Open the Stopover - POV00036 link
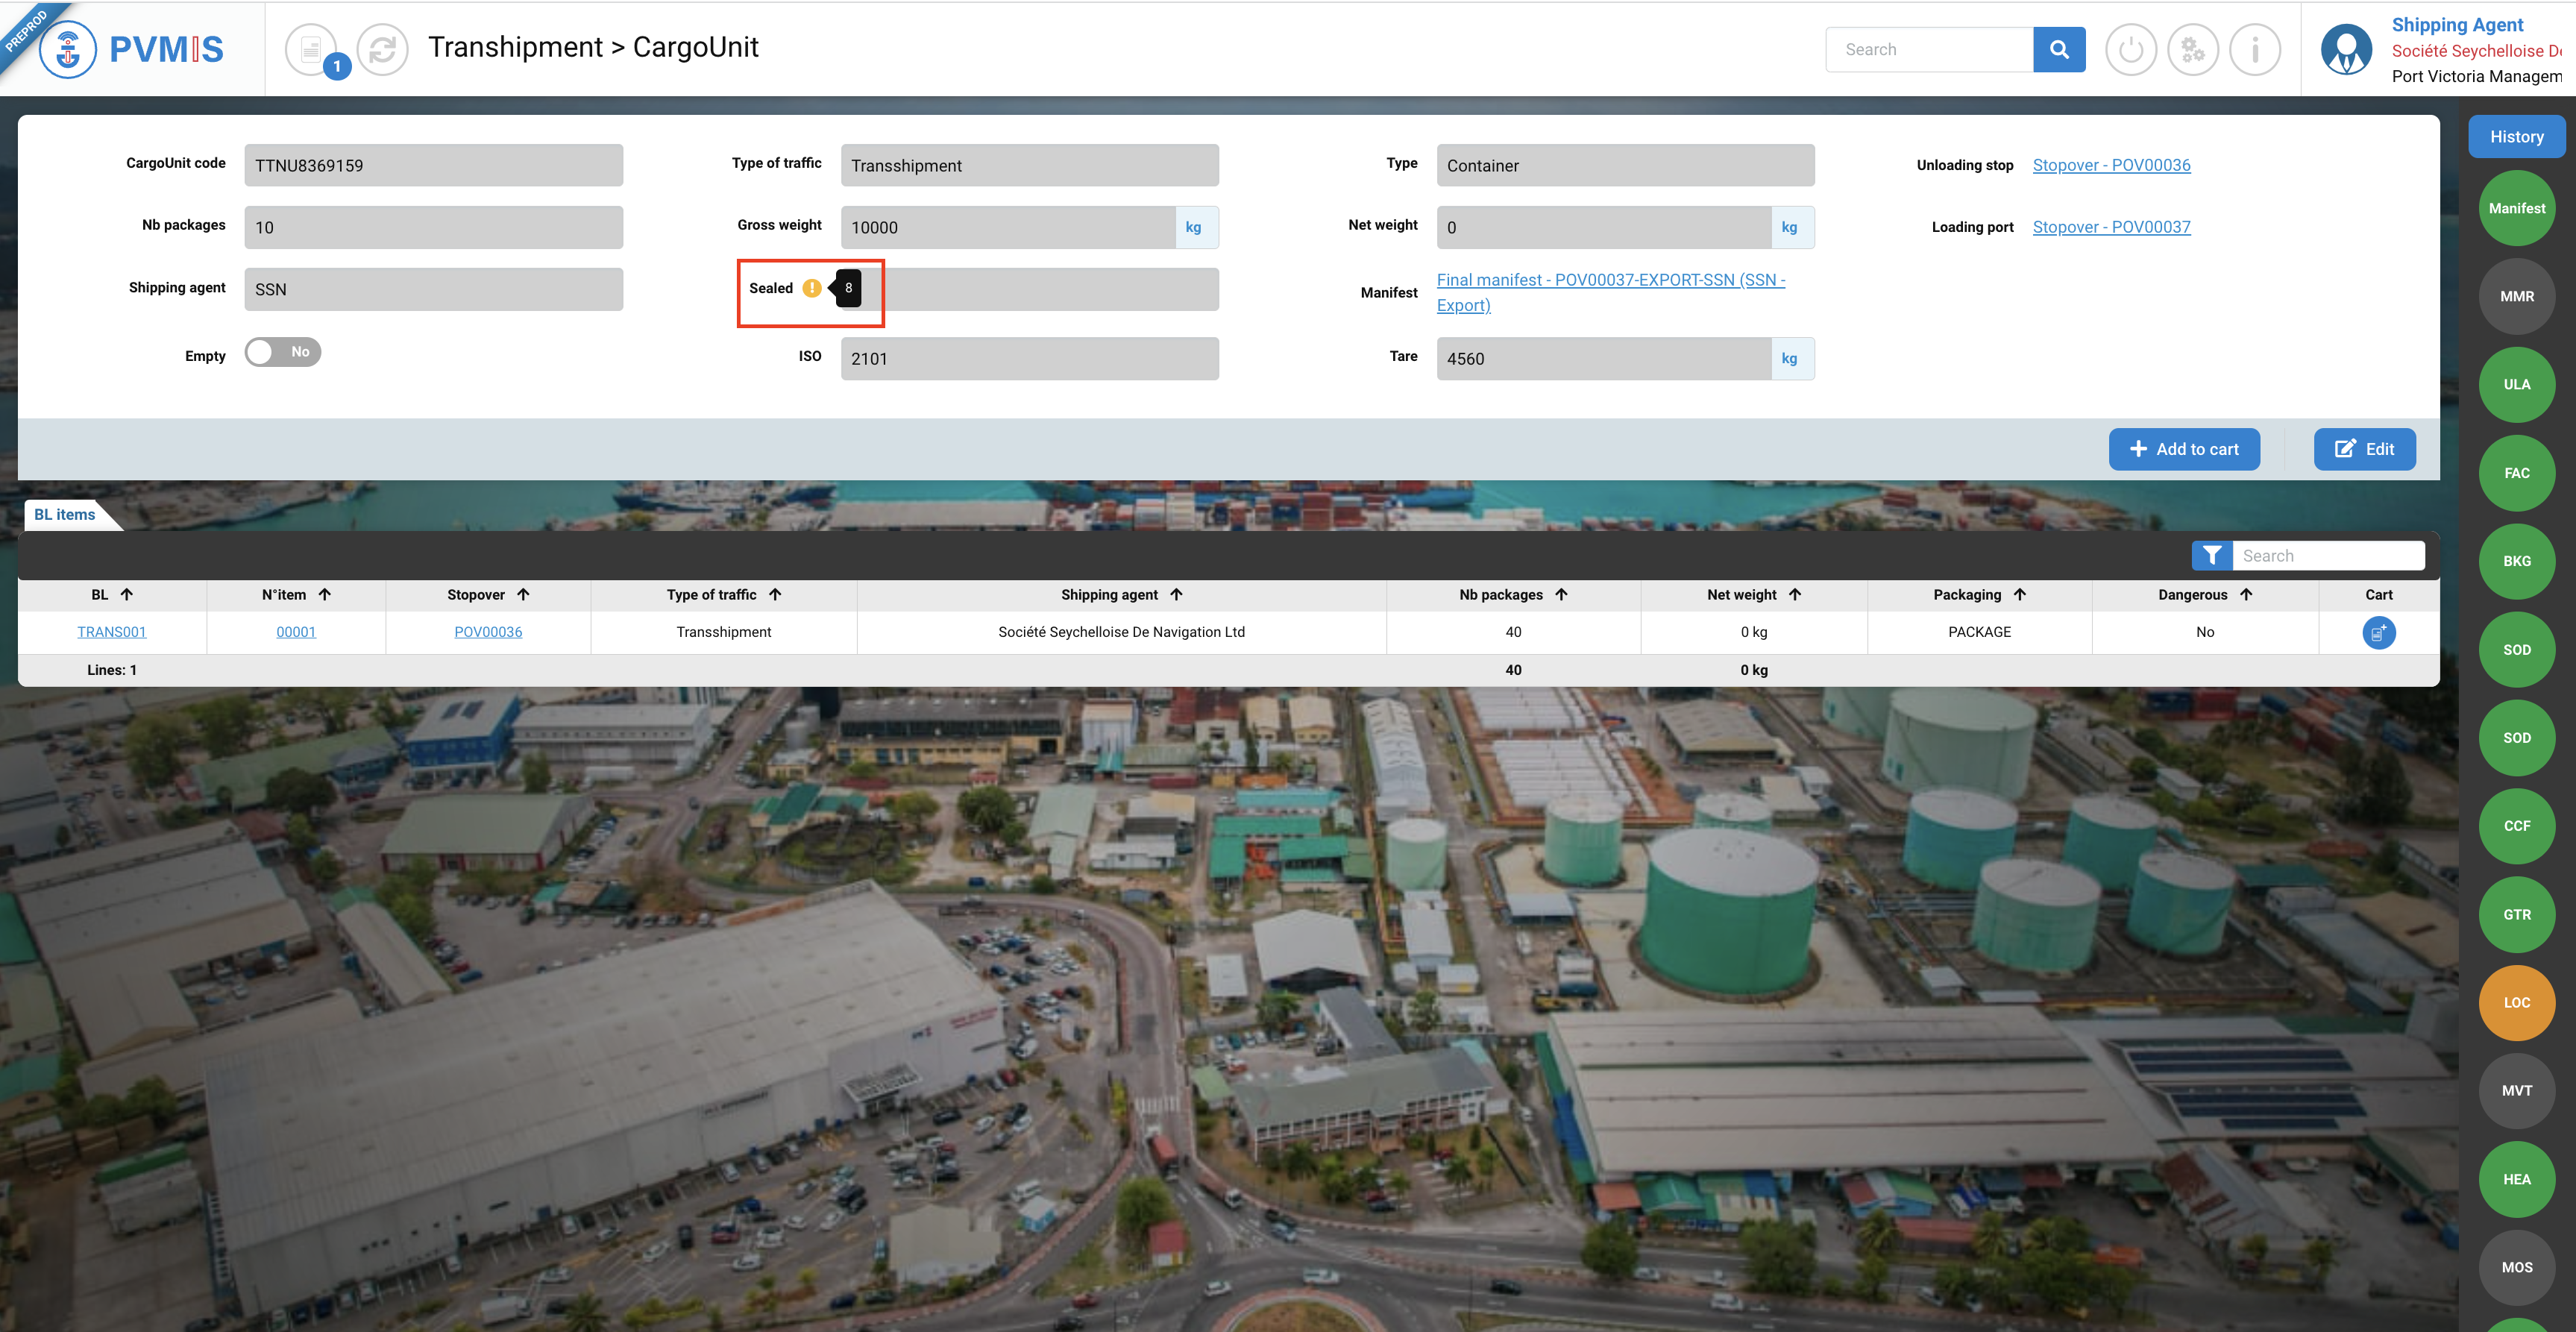Viewport: 2576px width, 1332px height. pos(2111,165)
